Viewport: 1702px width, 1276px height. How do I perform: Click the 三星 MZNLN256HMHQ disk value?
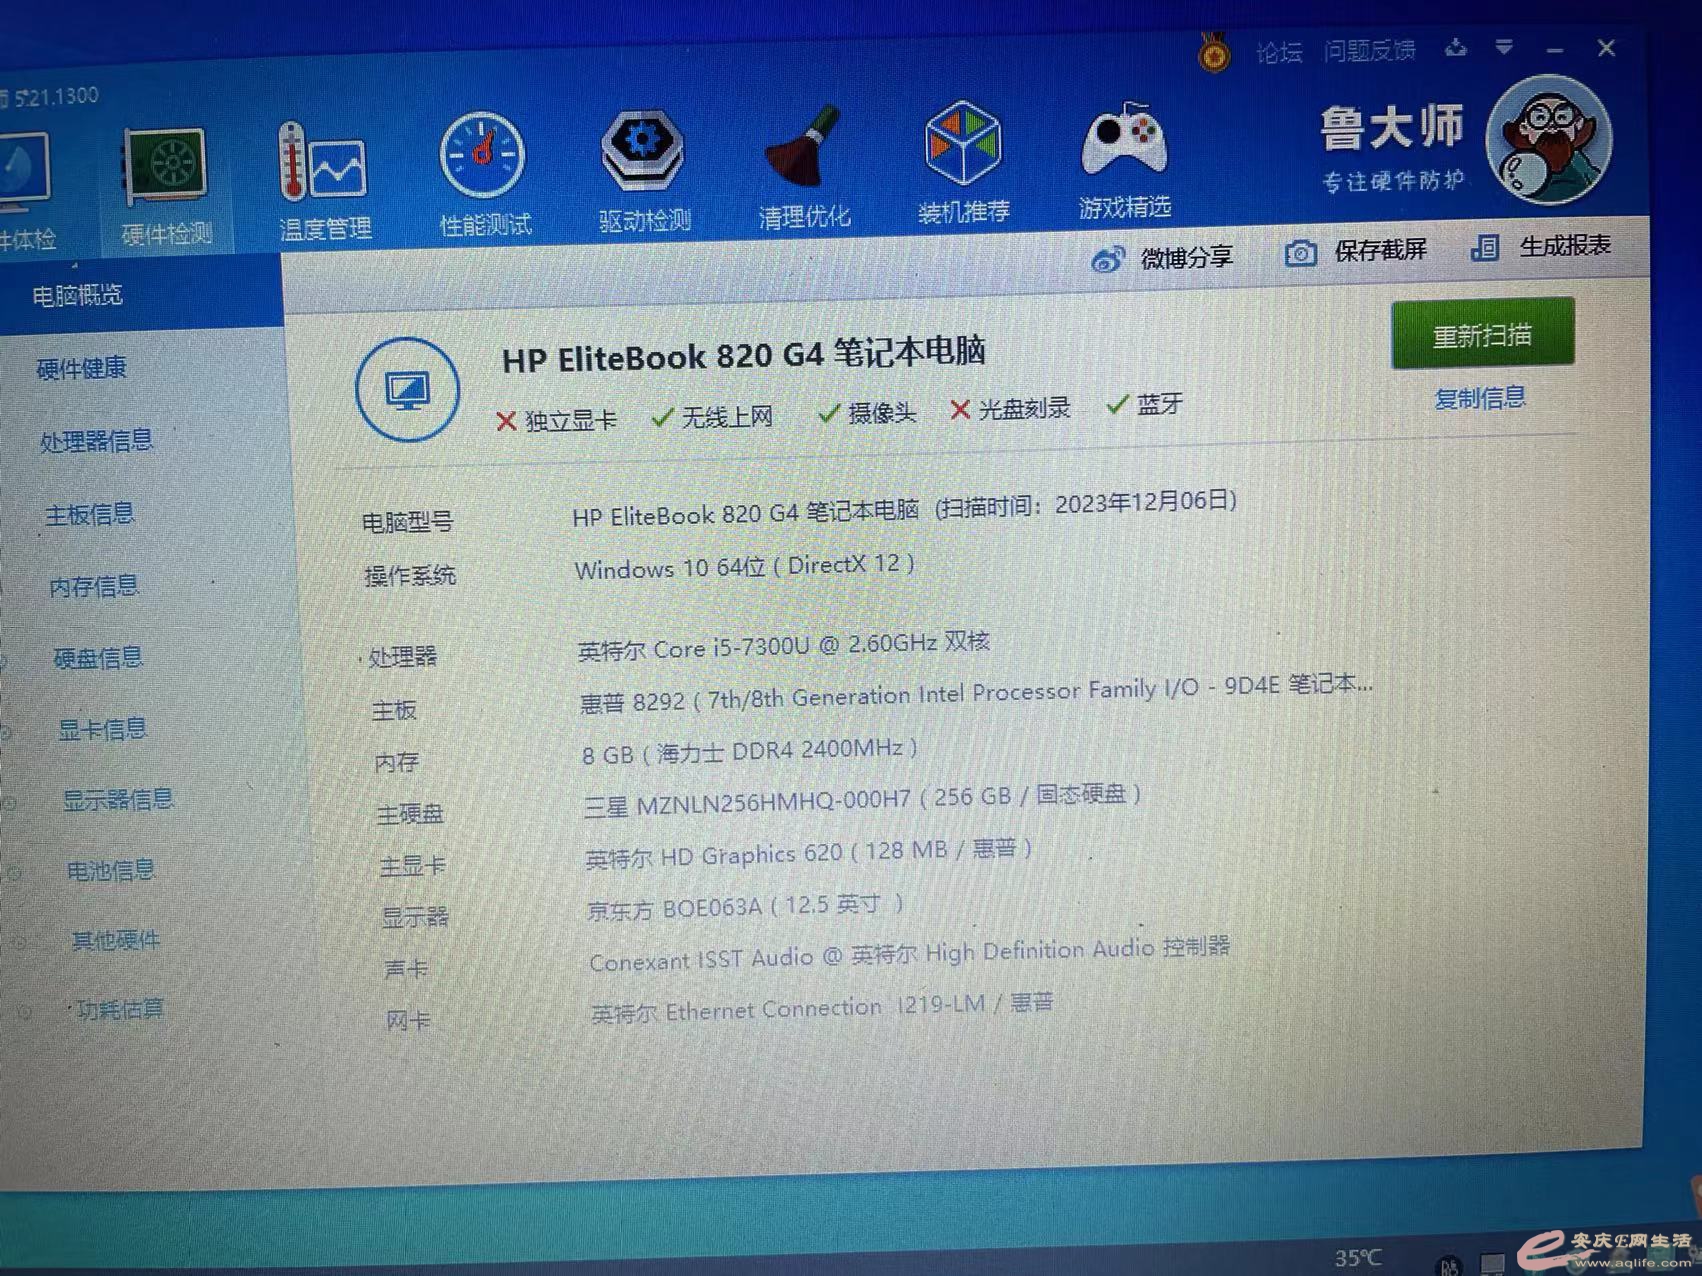862,801
